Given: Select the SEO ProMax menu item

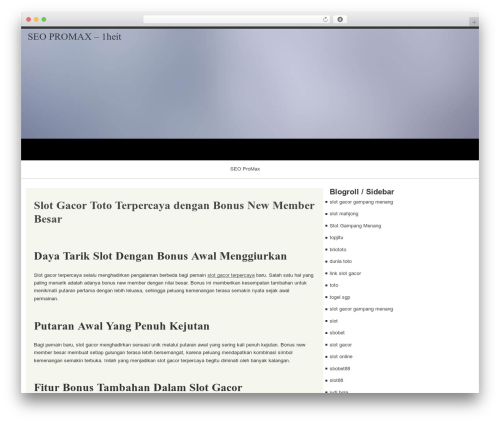Looking at the screenshot, I should (245, 169).
